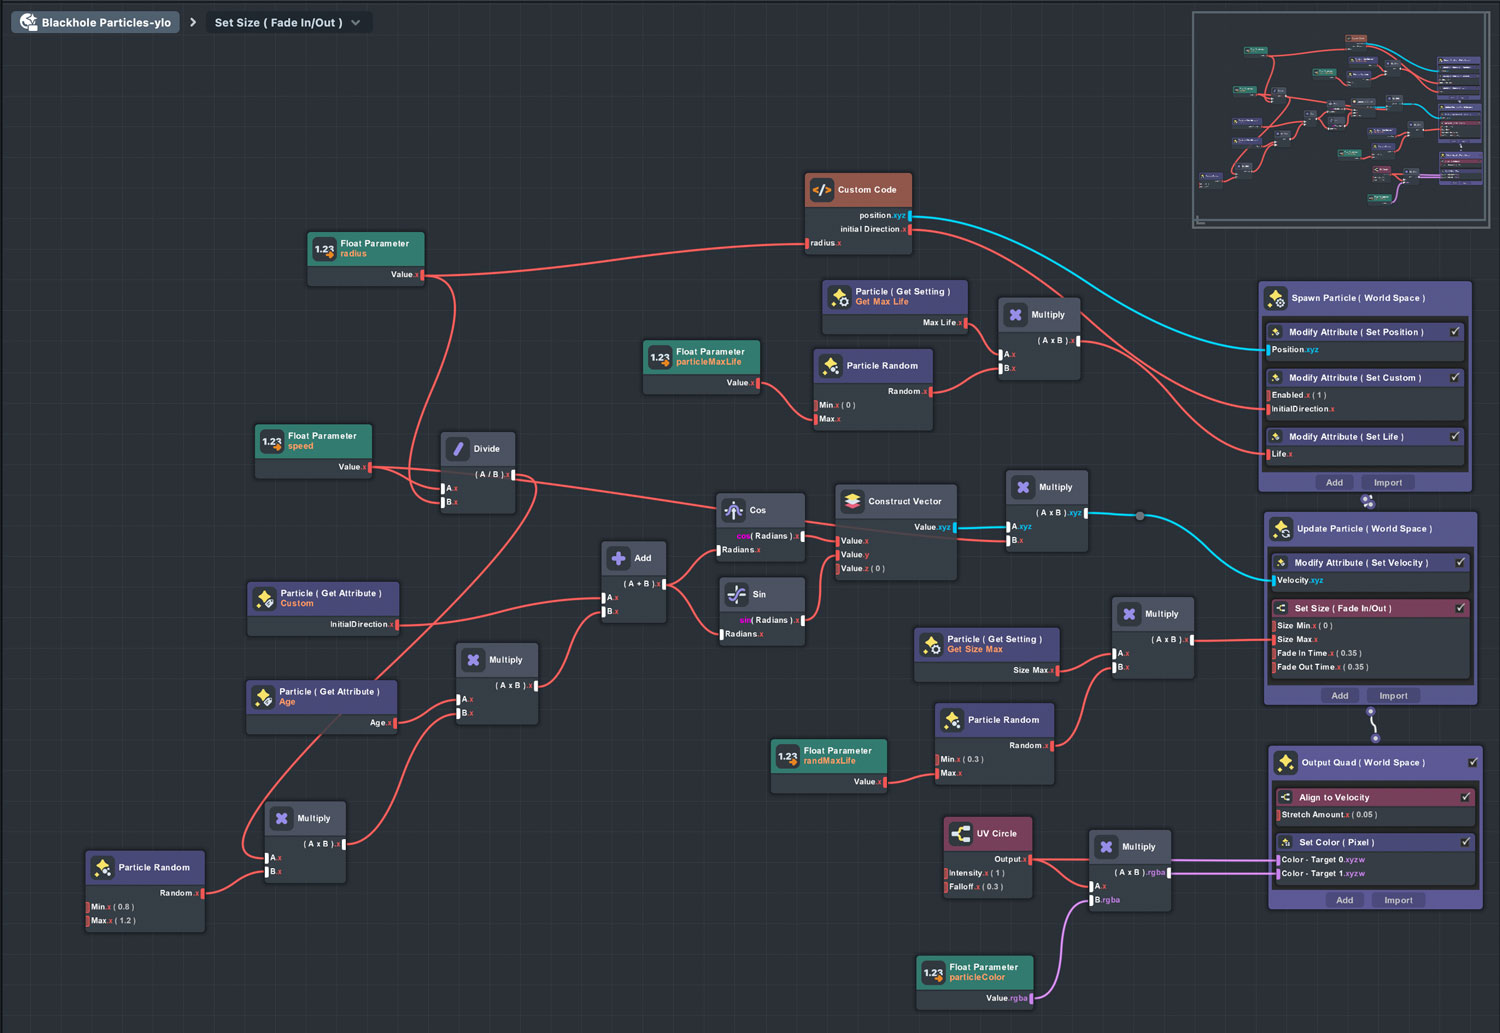Click the breadcrumb separator chevron
1500x1033 pixels.
point(193,22)
